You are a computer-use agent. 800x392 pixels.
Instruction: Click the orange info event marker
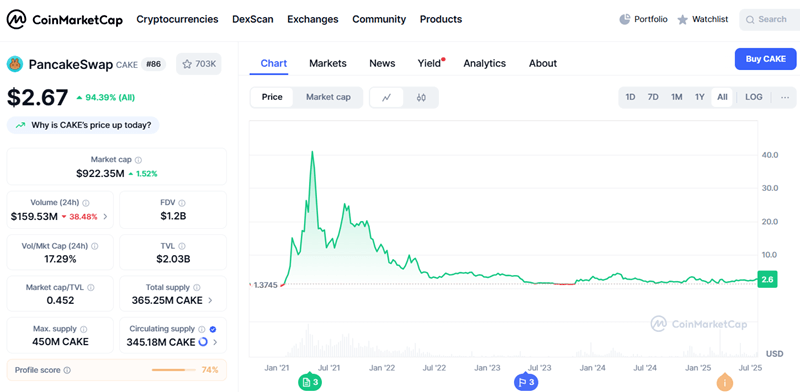pos(725,382)
